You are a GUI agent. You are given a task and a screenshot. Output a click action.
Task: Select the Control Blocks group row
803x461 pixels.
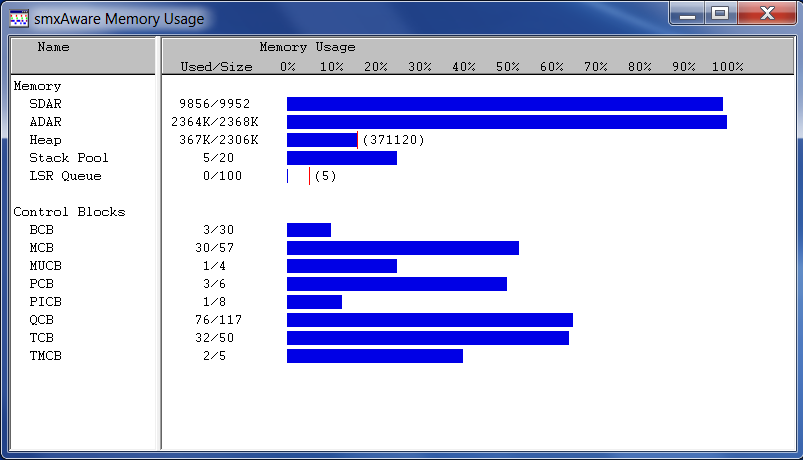[x=69, y=212]
